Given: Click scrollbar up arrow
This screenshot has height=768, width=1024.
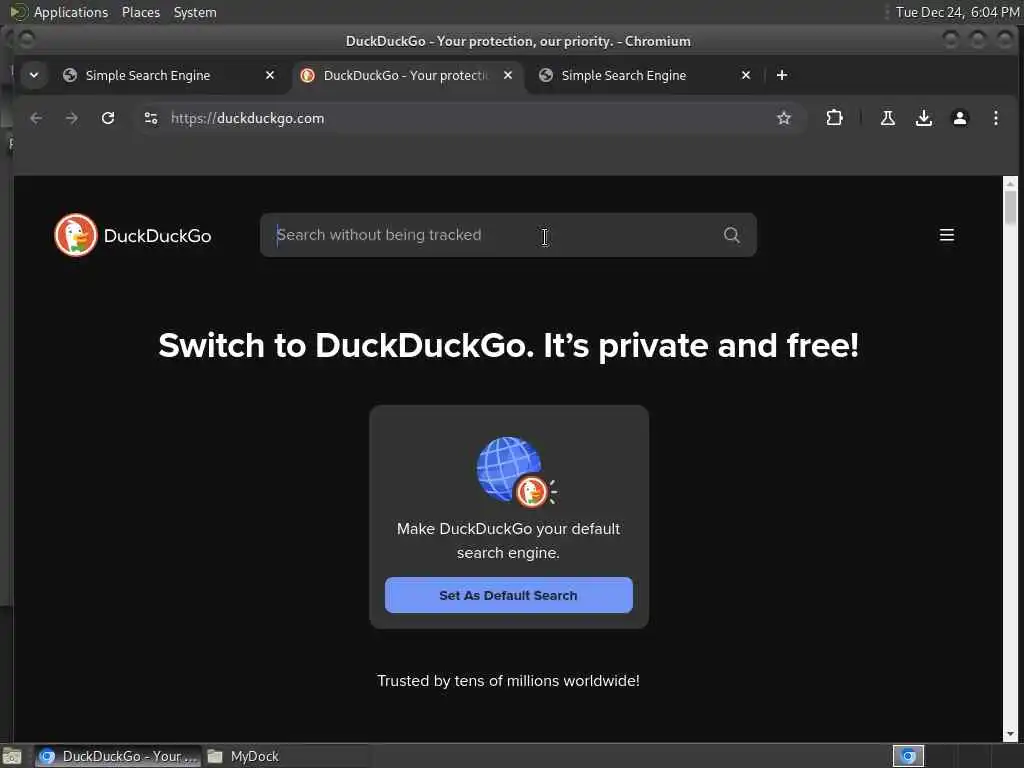Looking at the screenshot, I should pyautogui.click(x=1010, y=184).
